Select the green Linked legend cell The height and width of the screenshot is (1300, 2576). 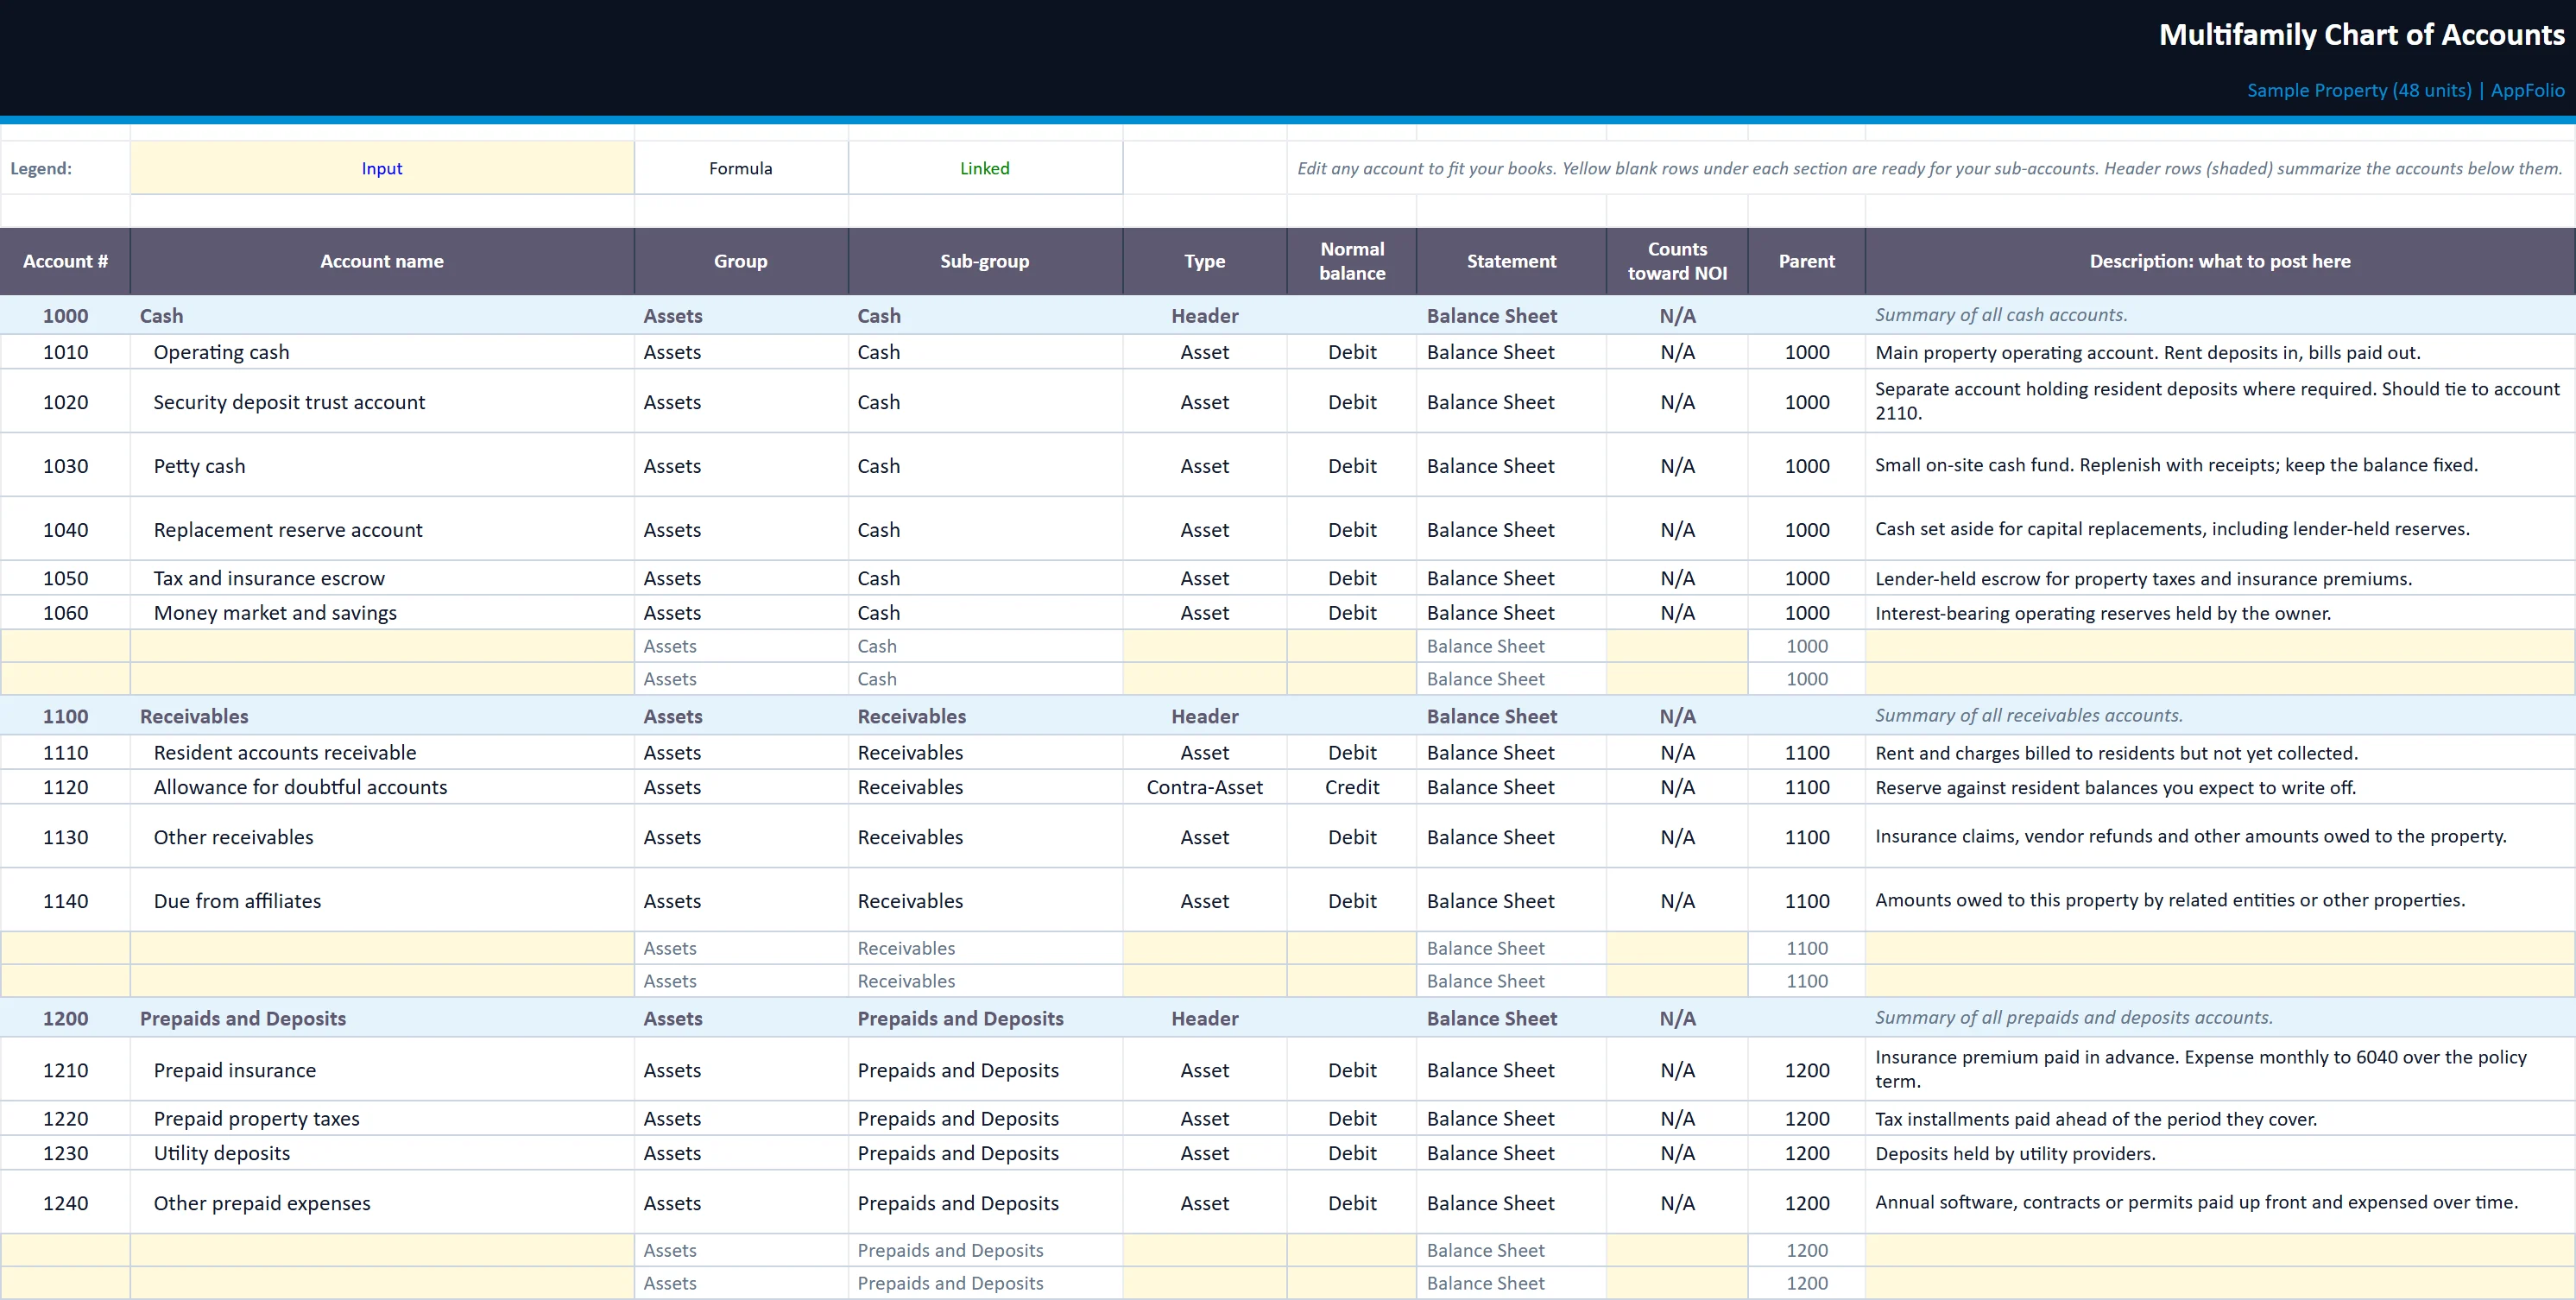pyautogui.click(x=985, y=168)
